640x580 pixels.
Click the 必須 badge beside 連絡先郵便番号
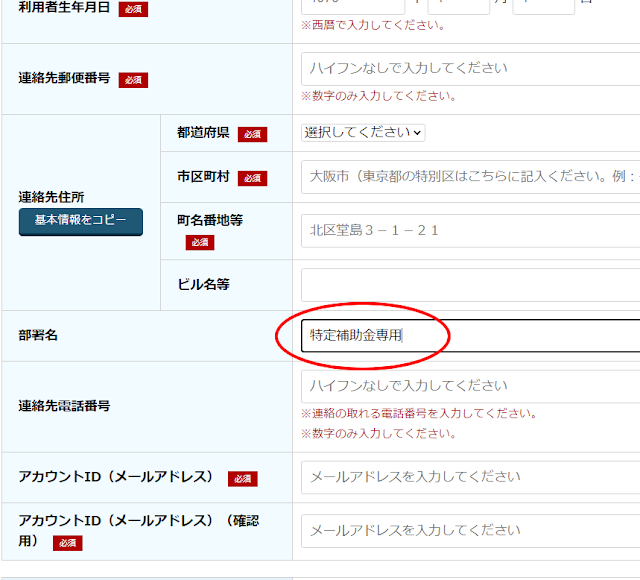tap(133, 80)
